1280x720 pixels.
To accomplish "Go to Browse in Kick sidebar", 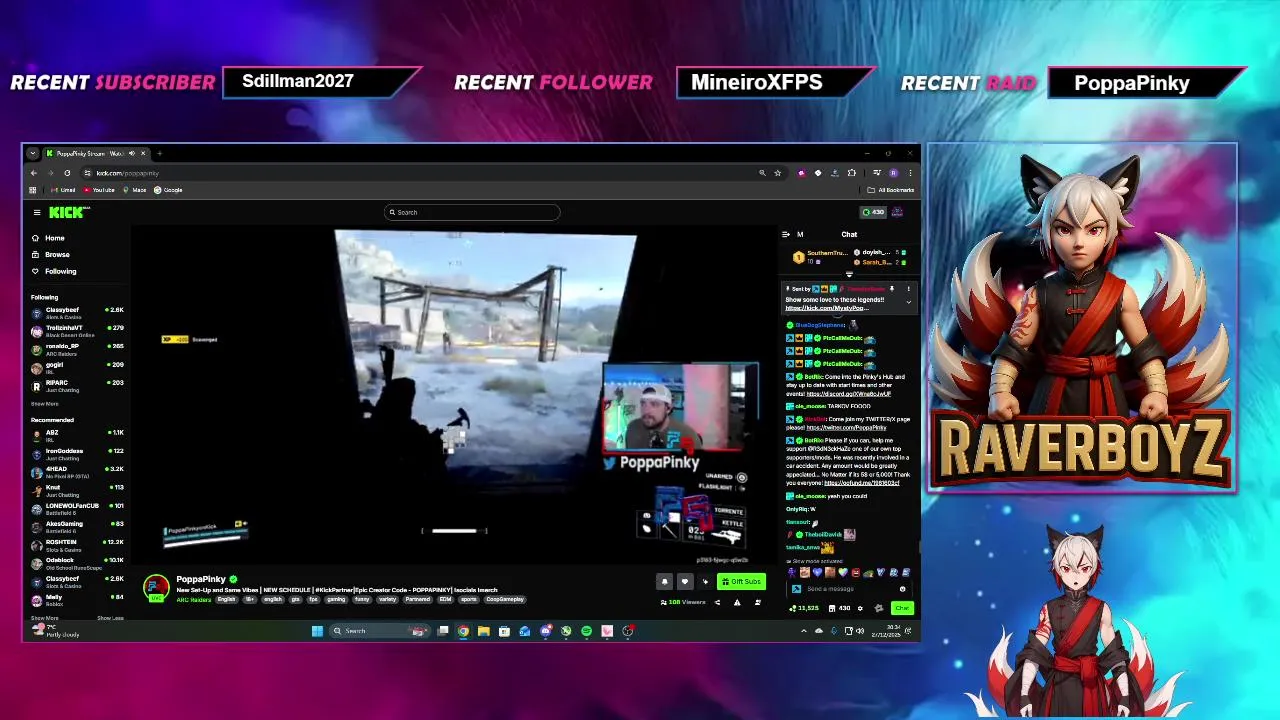I will click(x=50, y=254).
